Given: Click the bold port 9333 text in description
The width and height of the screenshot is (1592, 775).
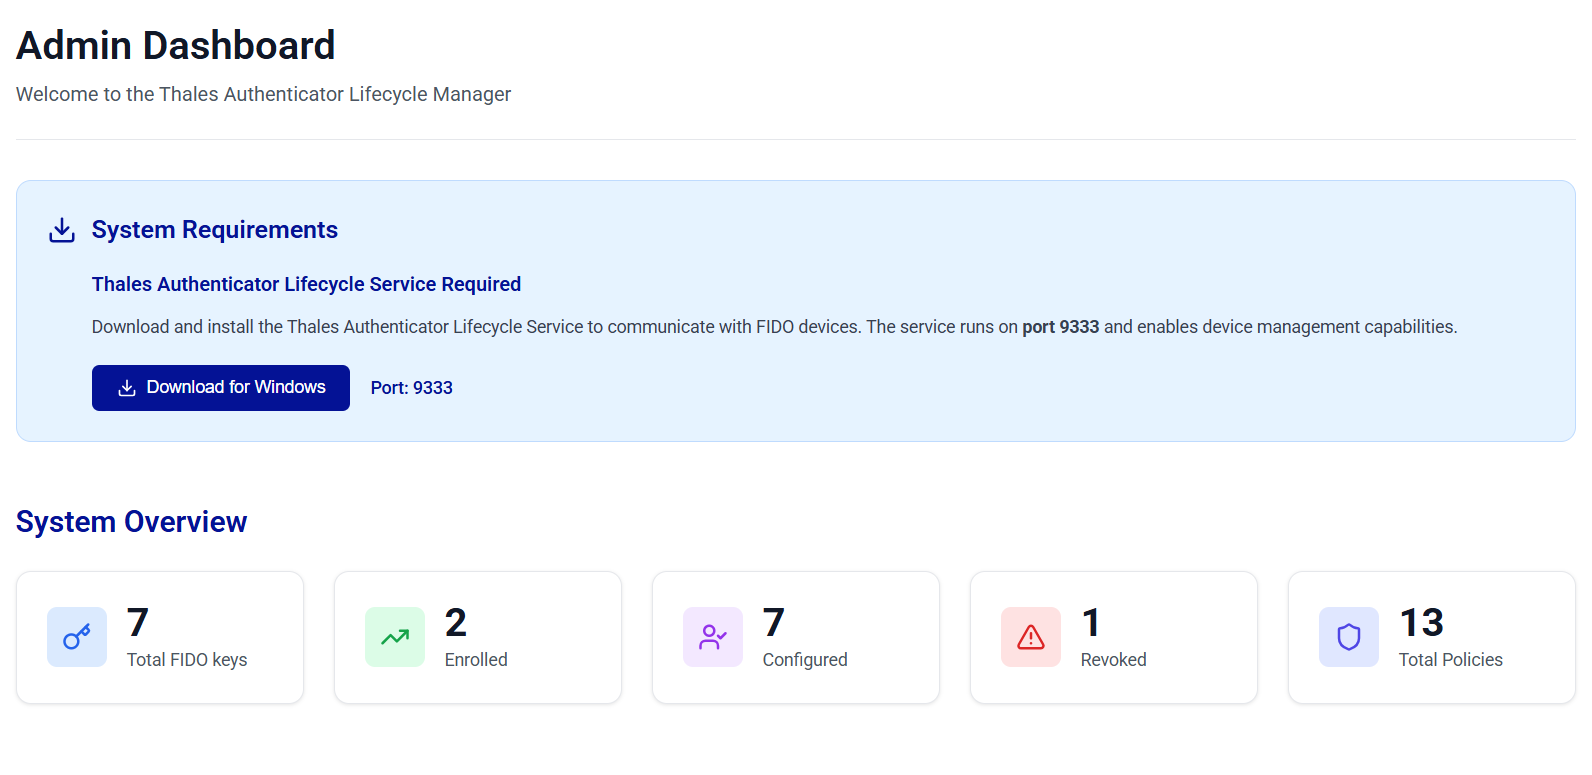Looking at the screenshot, I should tap(1060, 327).
